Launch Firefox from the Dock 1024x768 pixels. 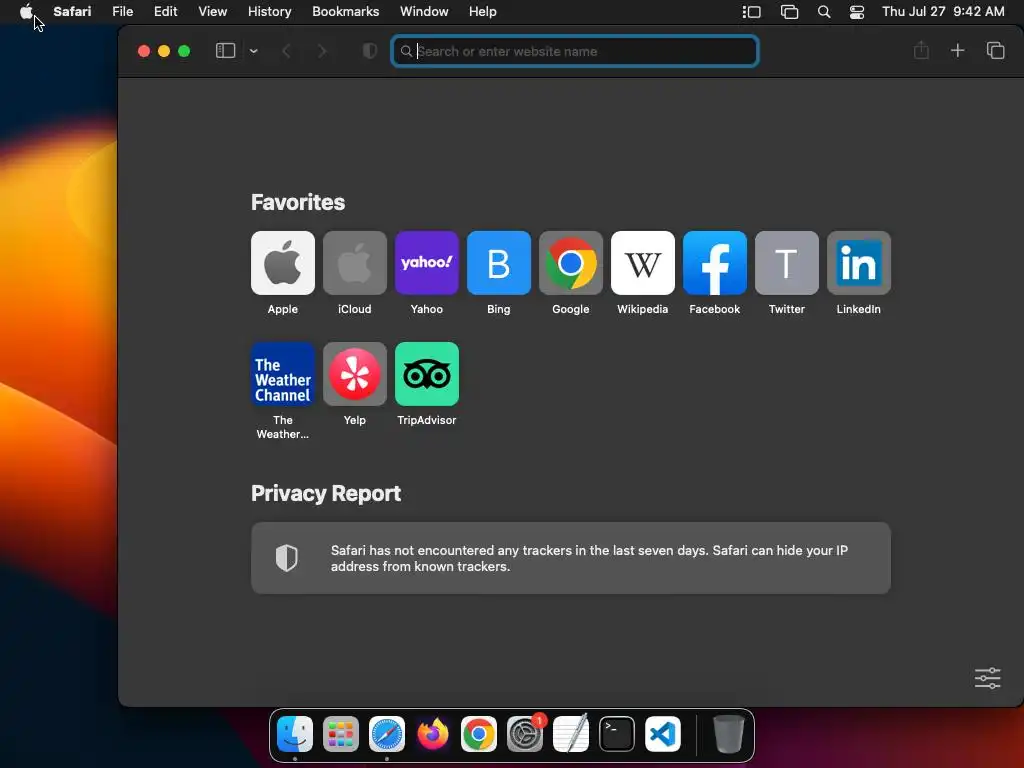pyautogui.click(x=432, y=733)
